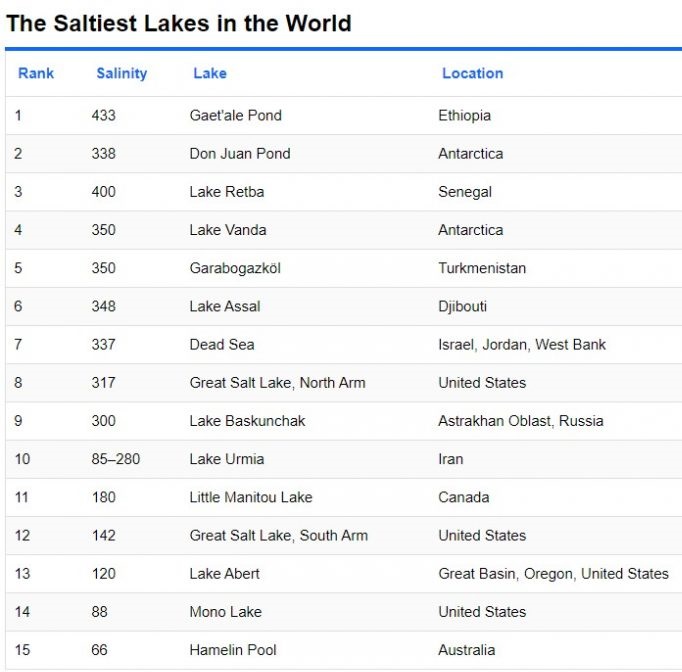Click the Saltiest Lakes page title
This screenshot has height=672, width=682.
179,23
